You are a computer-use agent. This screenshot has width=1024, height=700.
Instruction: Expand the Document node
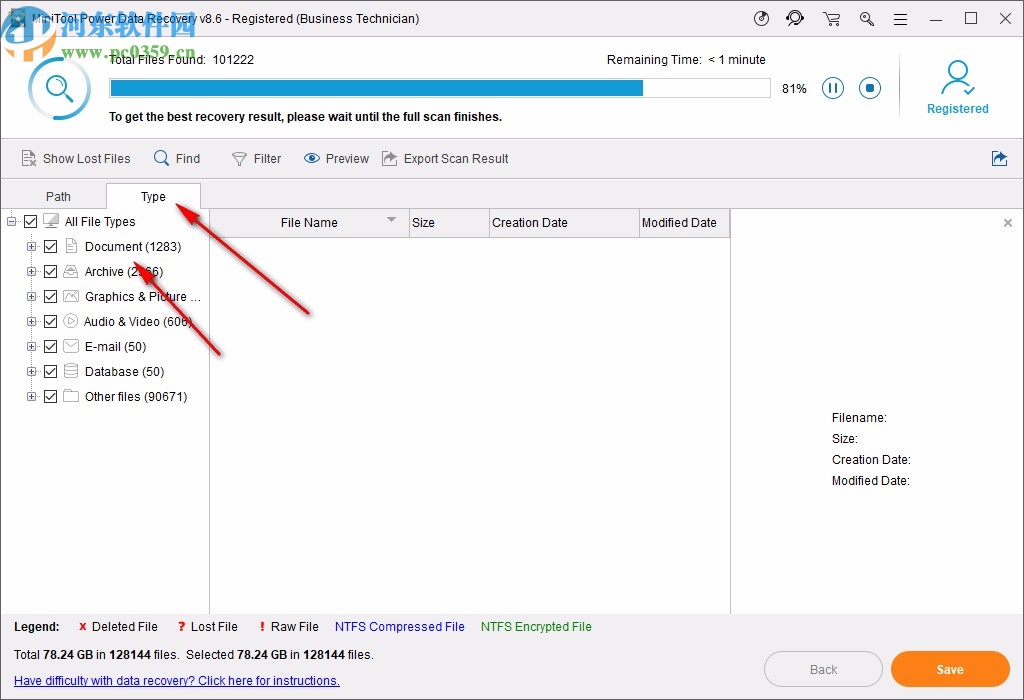[31, 246]
